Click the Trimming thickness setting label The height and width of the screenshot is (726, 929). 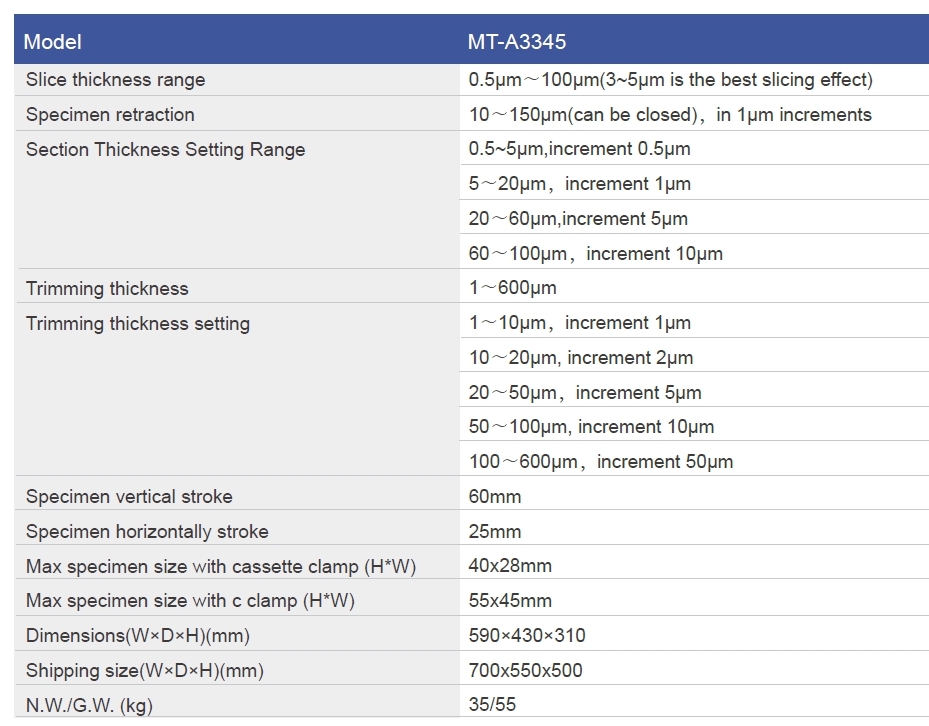138,324
